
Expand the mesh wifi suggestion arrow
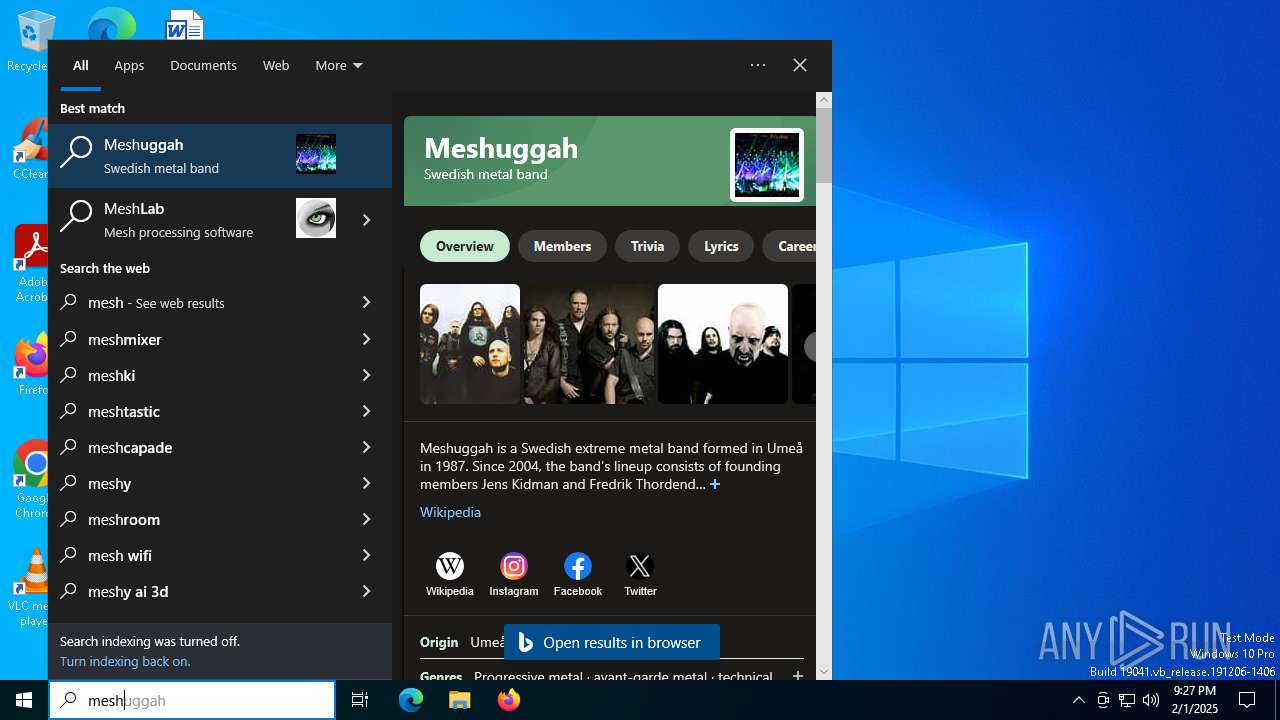point(366,555)
